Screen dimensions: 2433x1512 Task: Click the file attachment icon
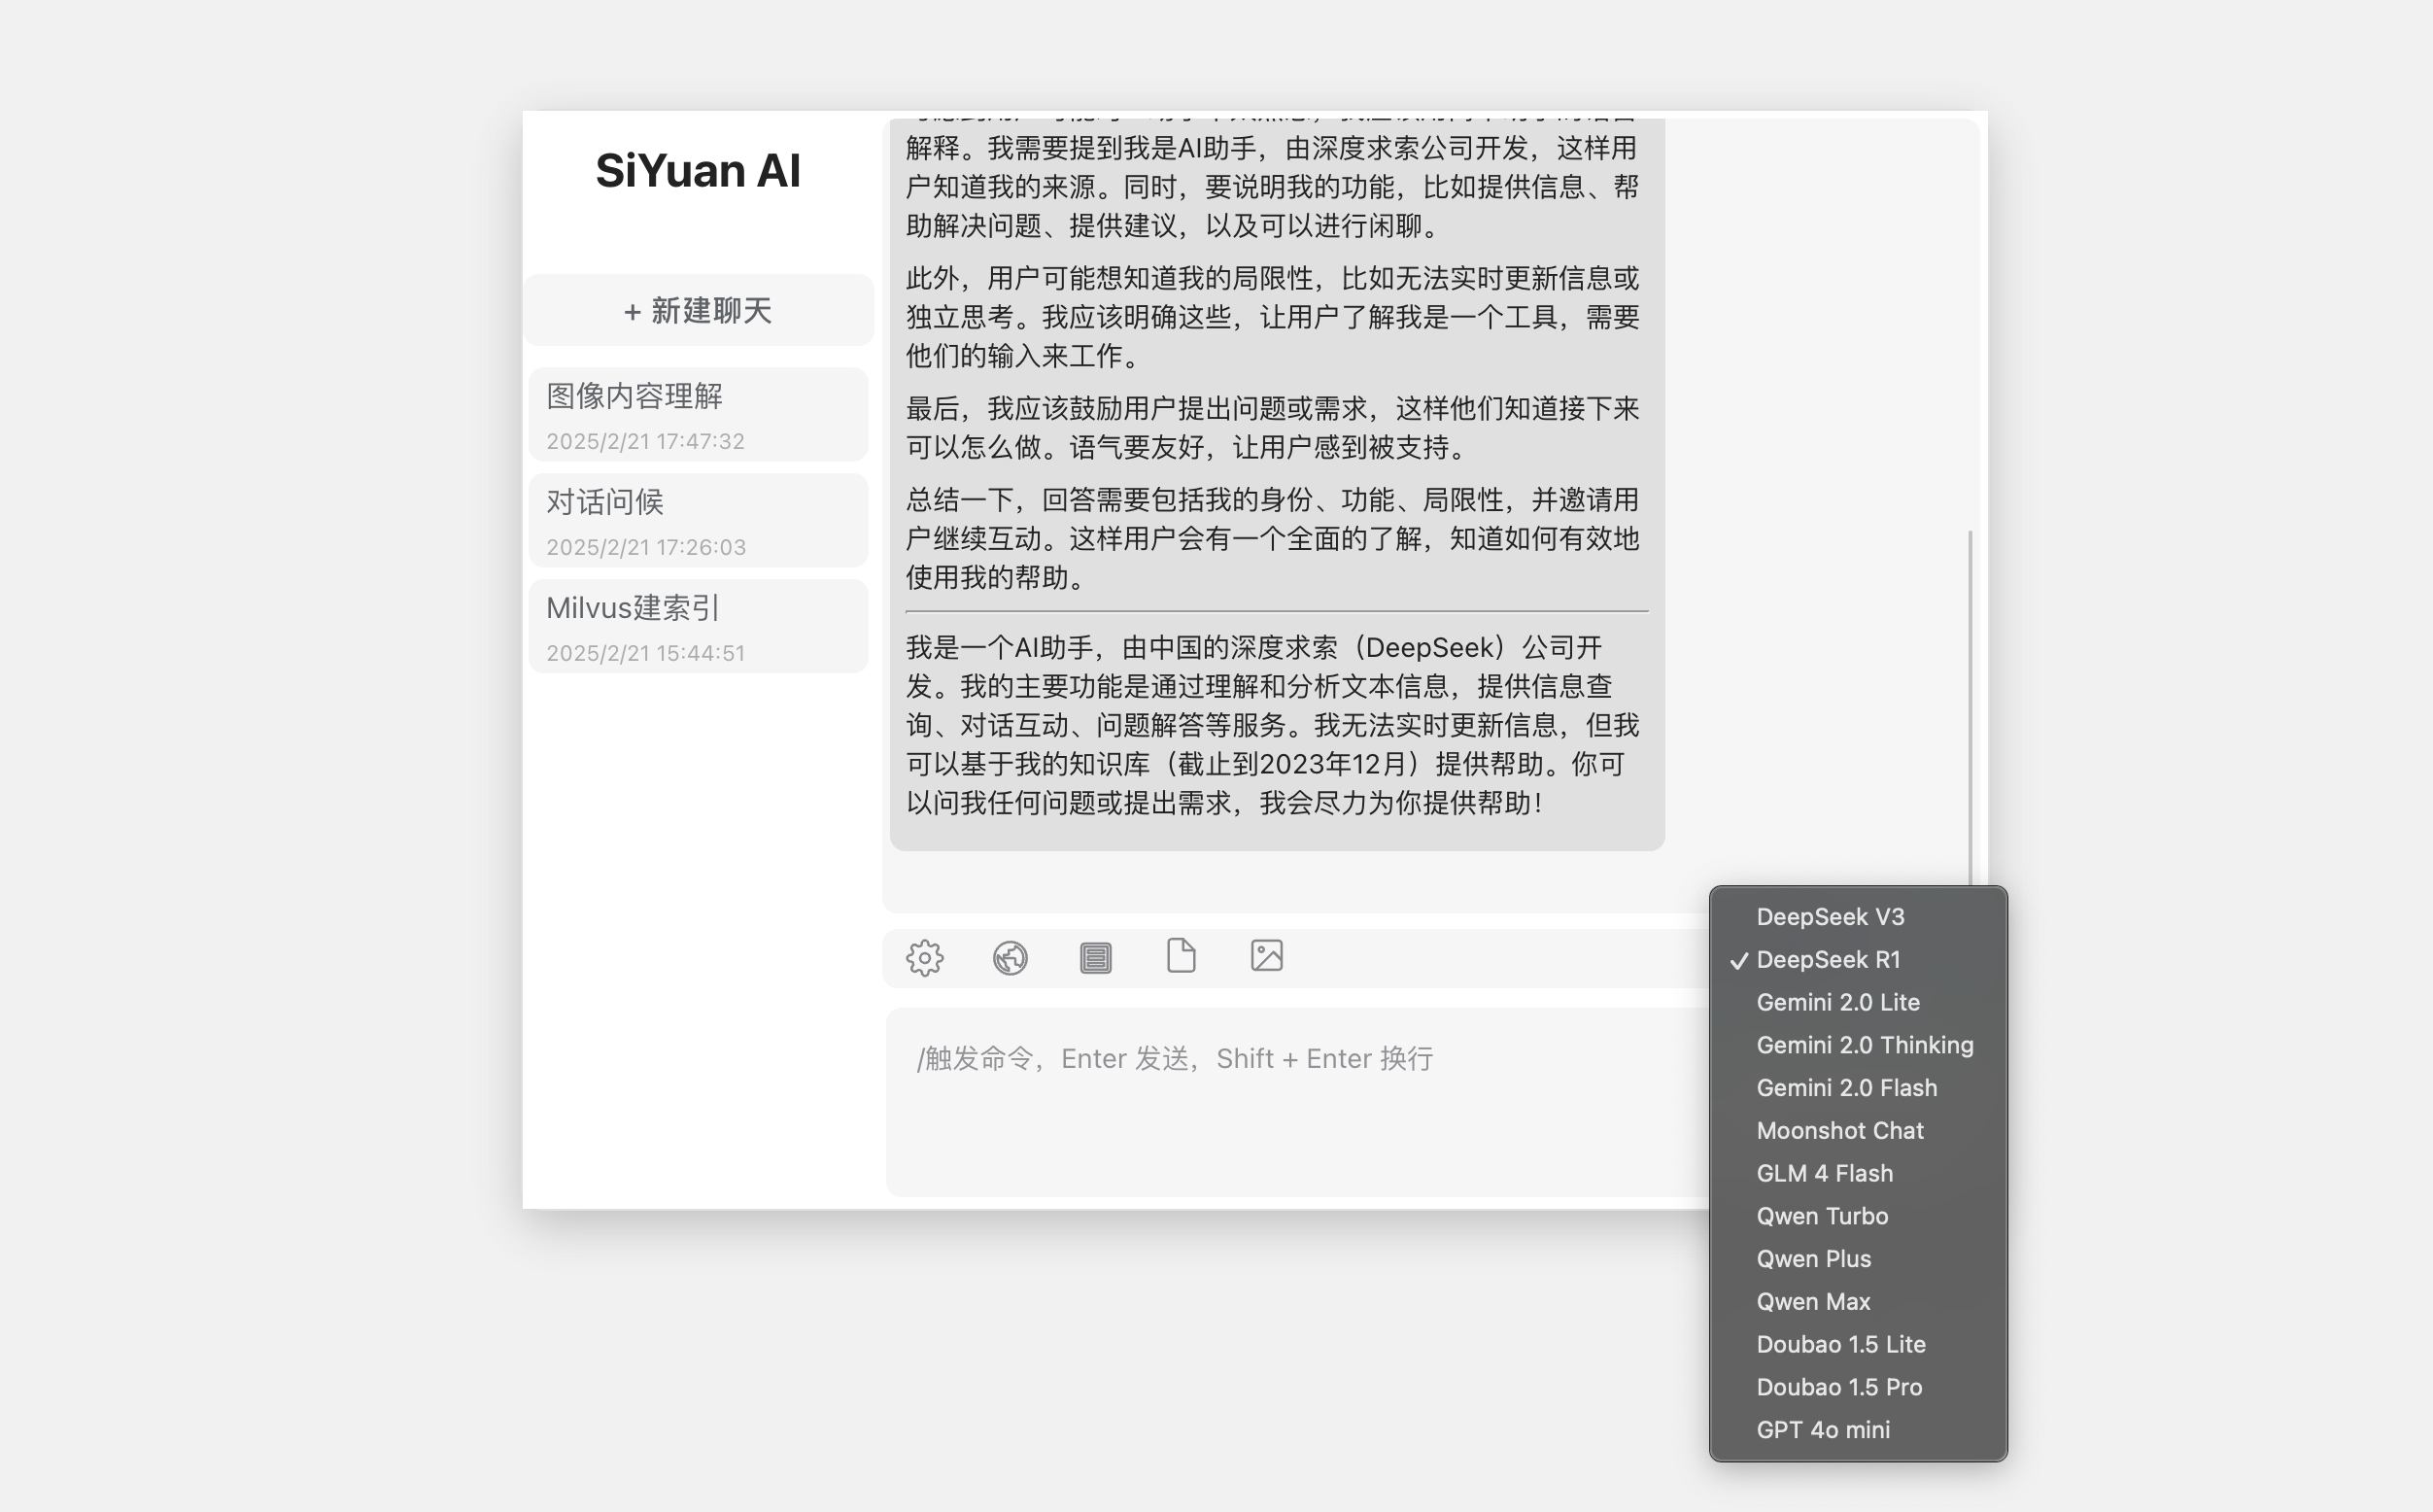point(1181,957)
